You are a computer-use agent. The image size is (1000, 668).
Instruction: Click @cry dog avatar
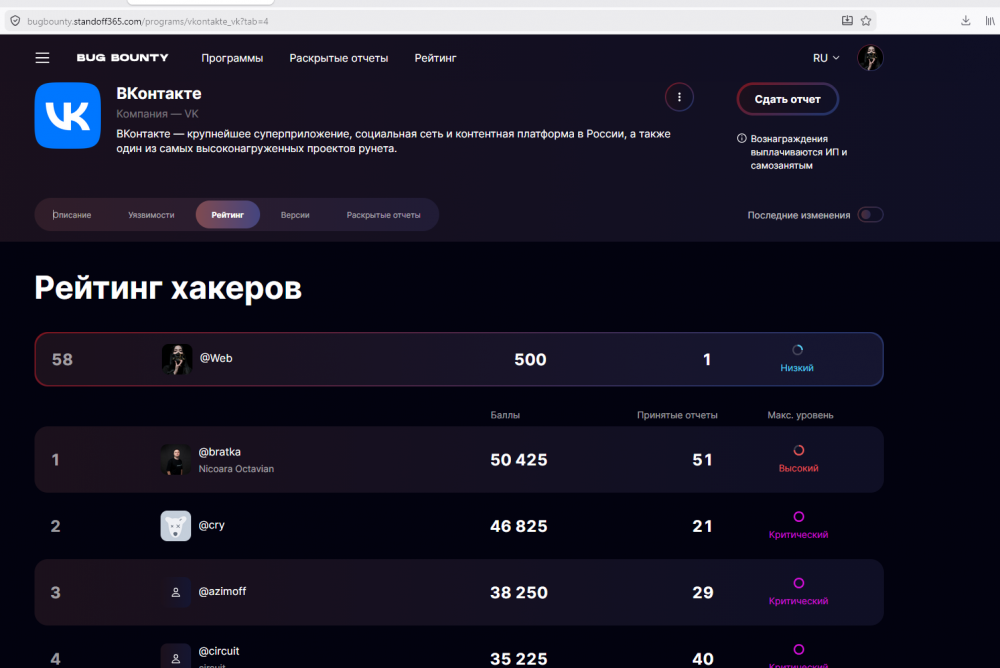(175, 526)
